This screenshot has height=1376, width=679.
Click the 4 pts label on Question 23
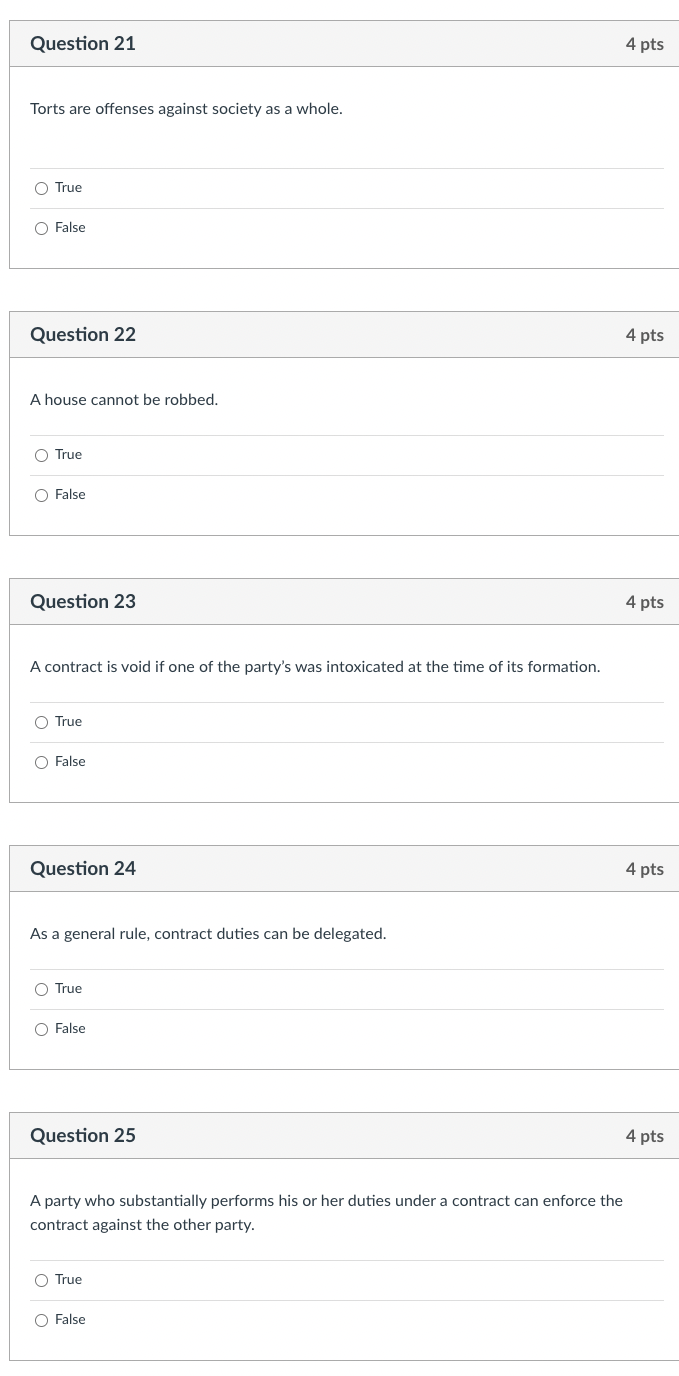click(x=644, y=601)
